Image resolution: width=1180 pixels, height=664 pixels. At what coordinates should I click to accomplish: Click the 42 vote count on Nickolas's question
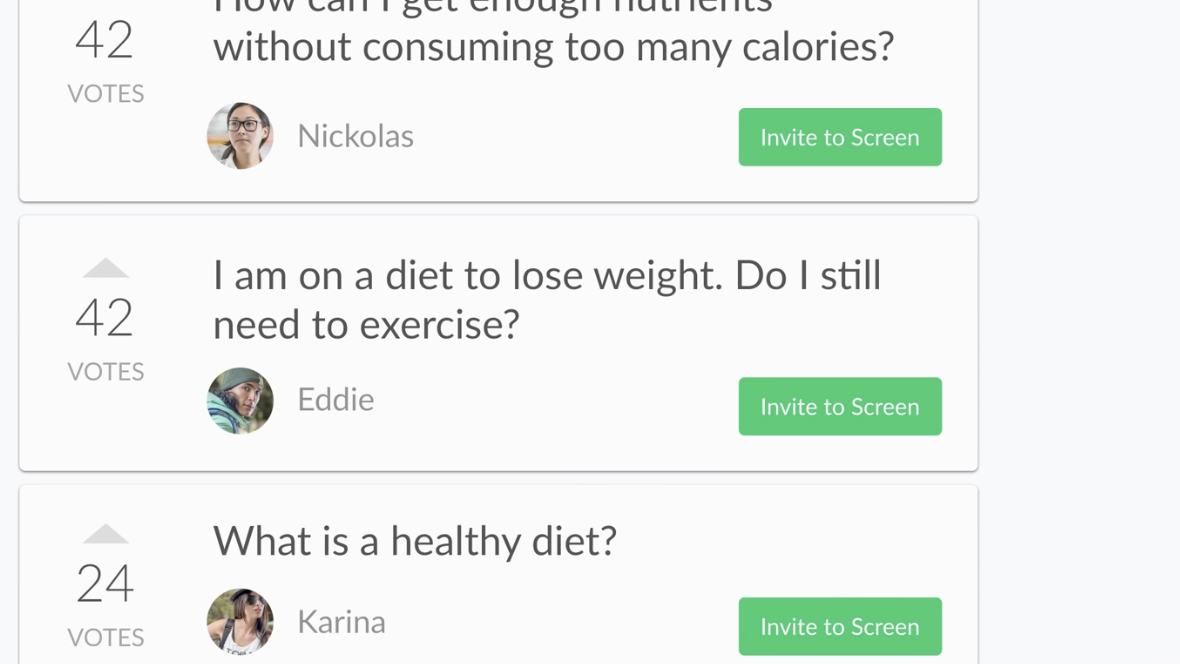coord(105,40)
